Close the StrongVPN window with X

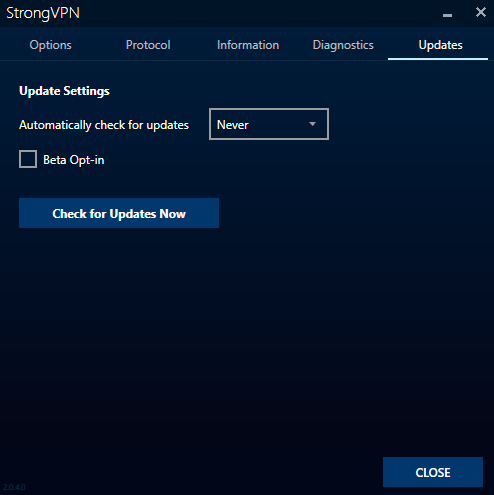click(480, 13)
